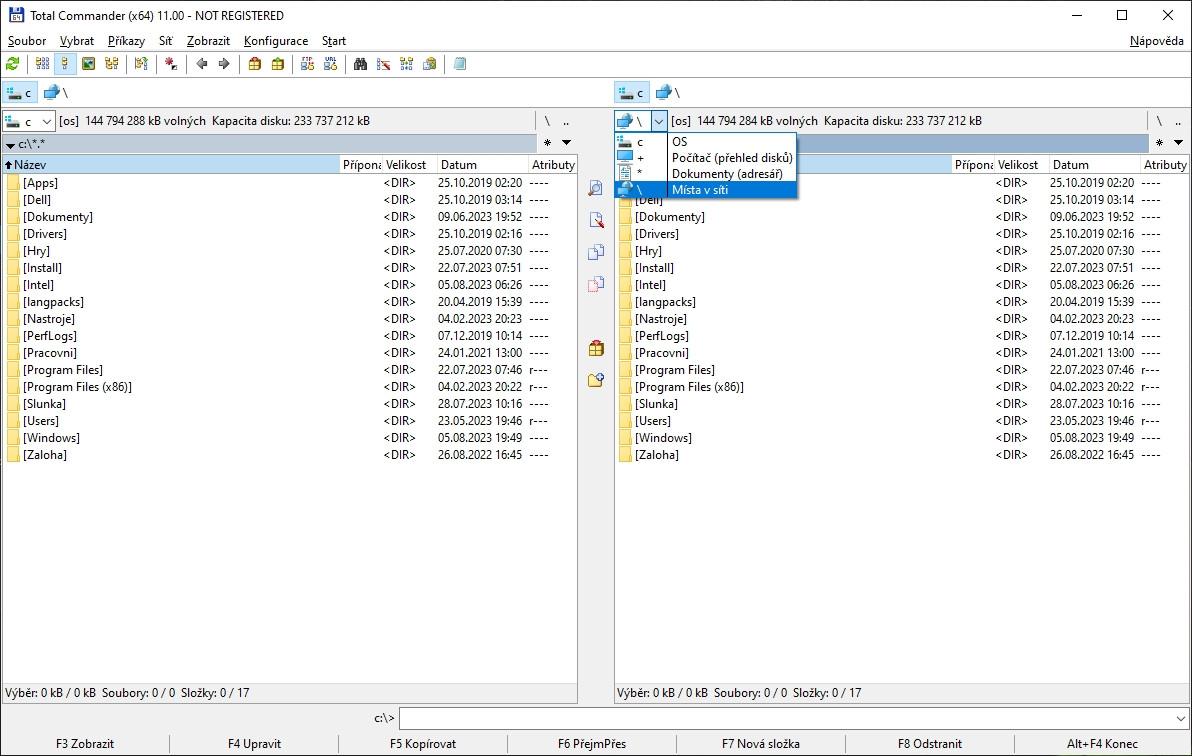Click the F6 PřejmPřes button
The image size is (1192, 756).
coord(591,744)
